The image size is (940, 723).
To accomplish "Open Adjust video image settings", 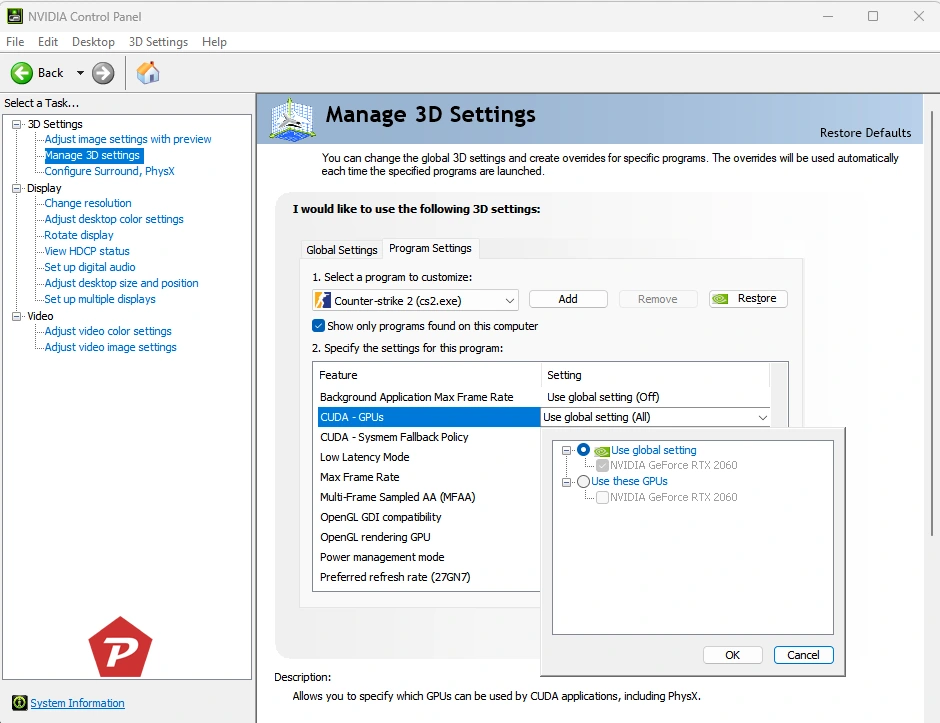I will pos(110,347).
